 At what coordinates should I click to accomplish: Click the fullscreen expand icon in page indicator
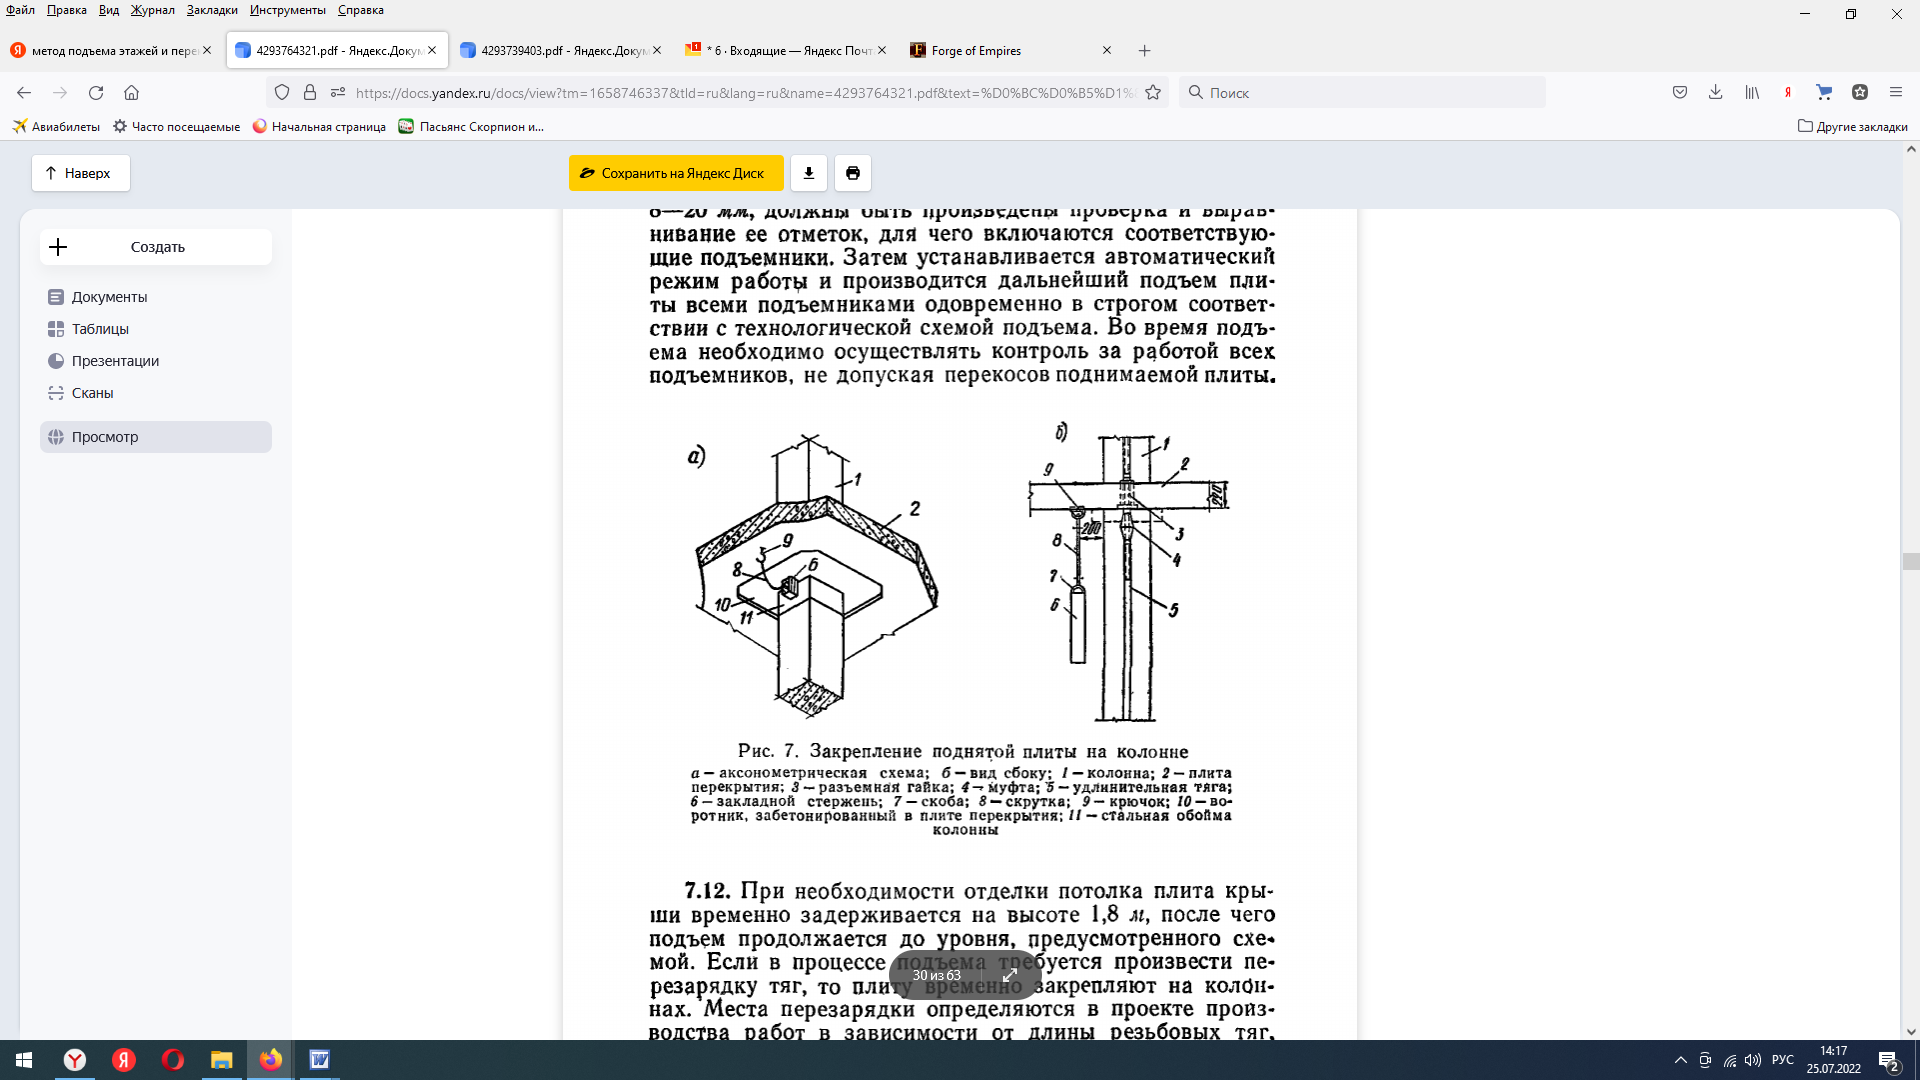(1010, 975)
